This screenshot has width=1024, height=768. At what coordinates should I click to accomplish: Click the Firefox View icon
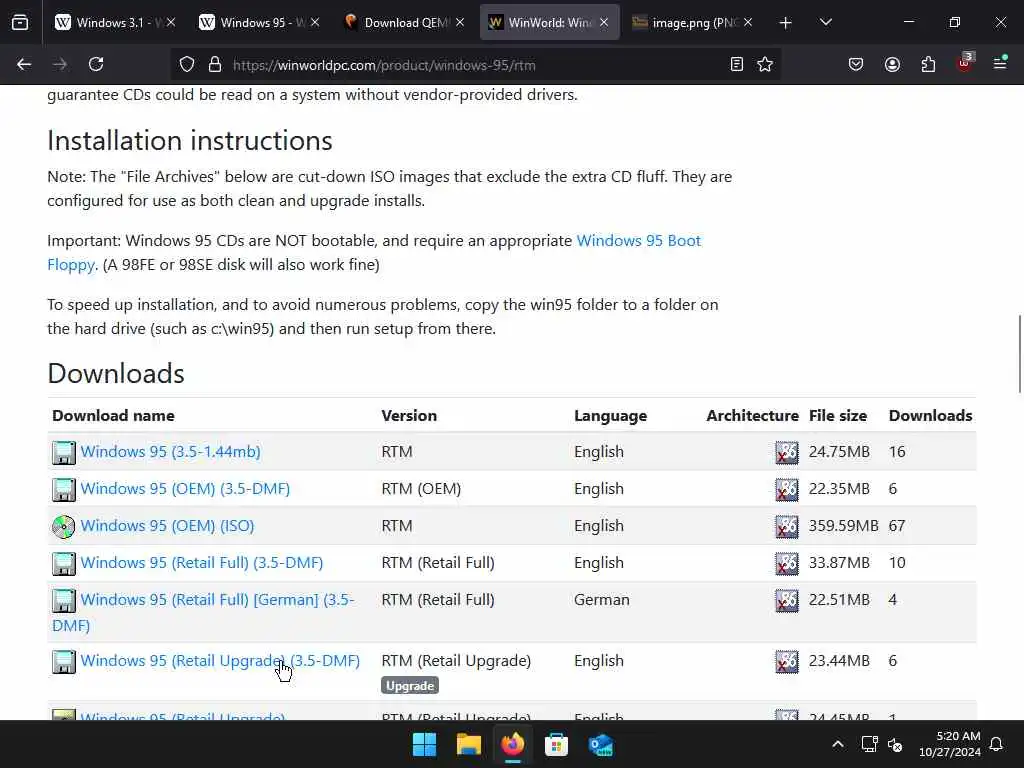pyautogui.click(x=20, y=22)
